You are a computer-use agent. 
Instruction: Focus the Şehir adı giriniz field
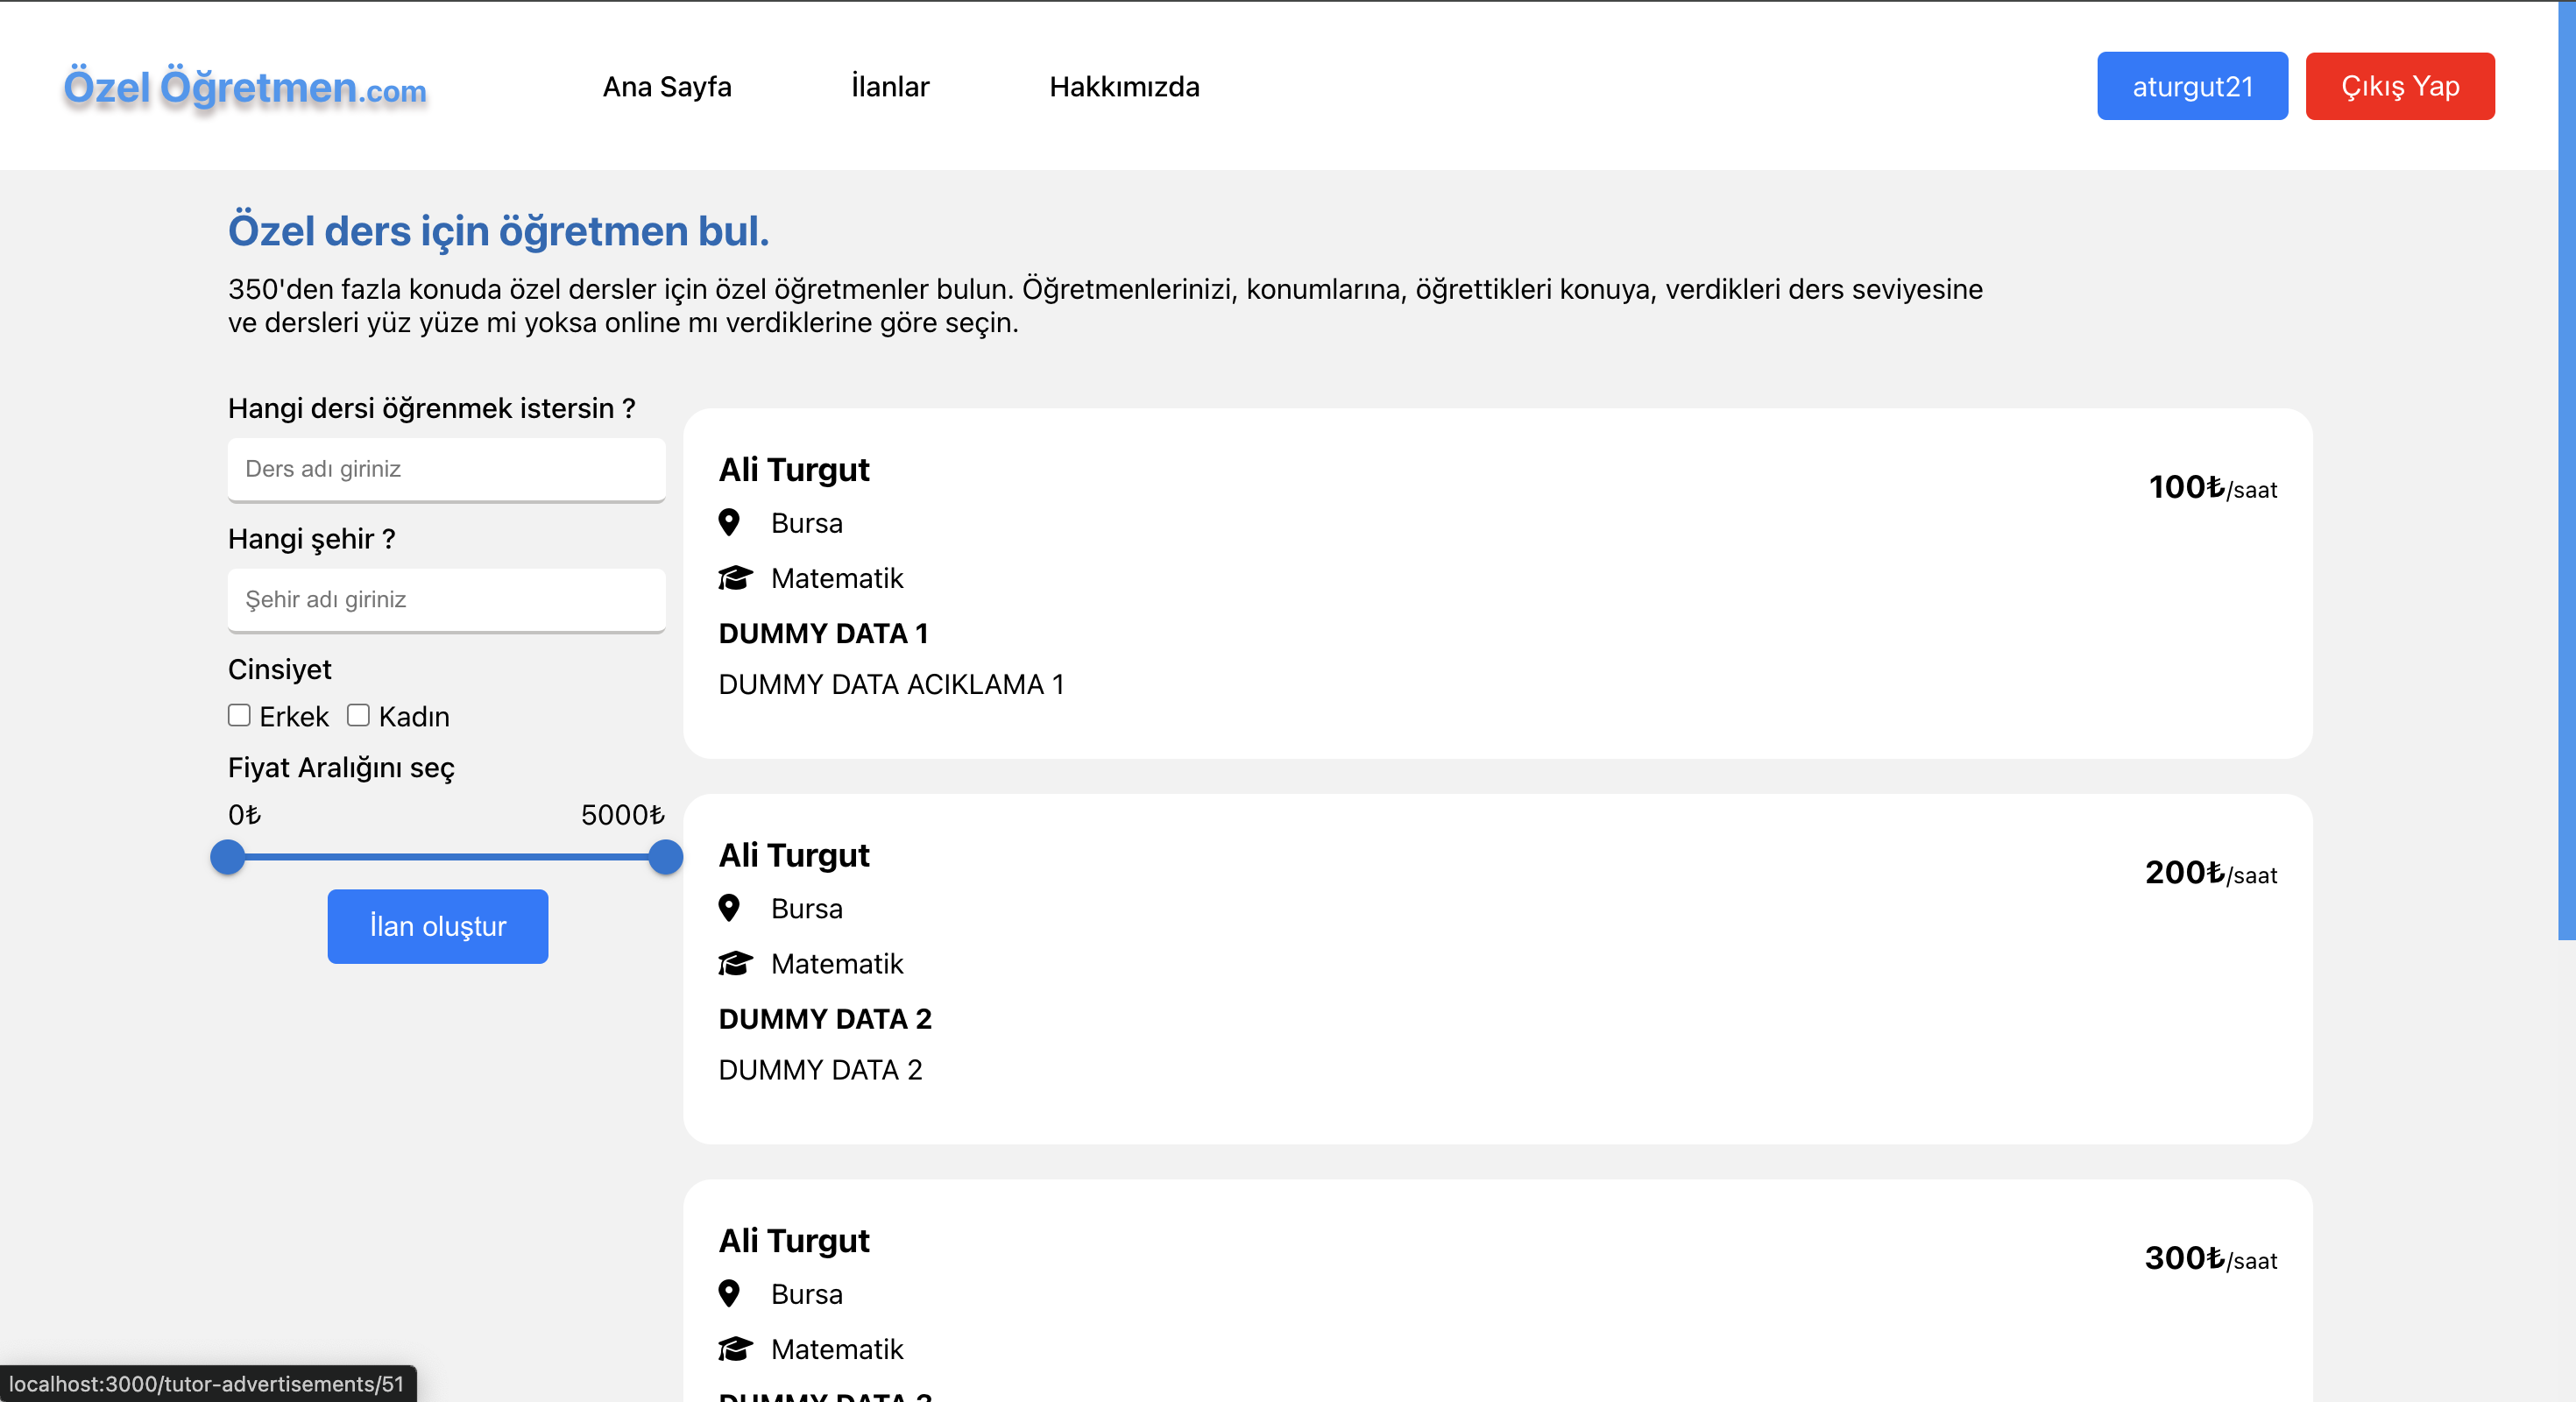pyautogui.click(x=447, y=600)
